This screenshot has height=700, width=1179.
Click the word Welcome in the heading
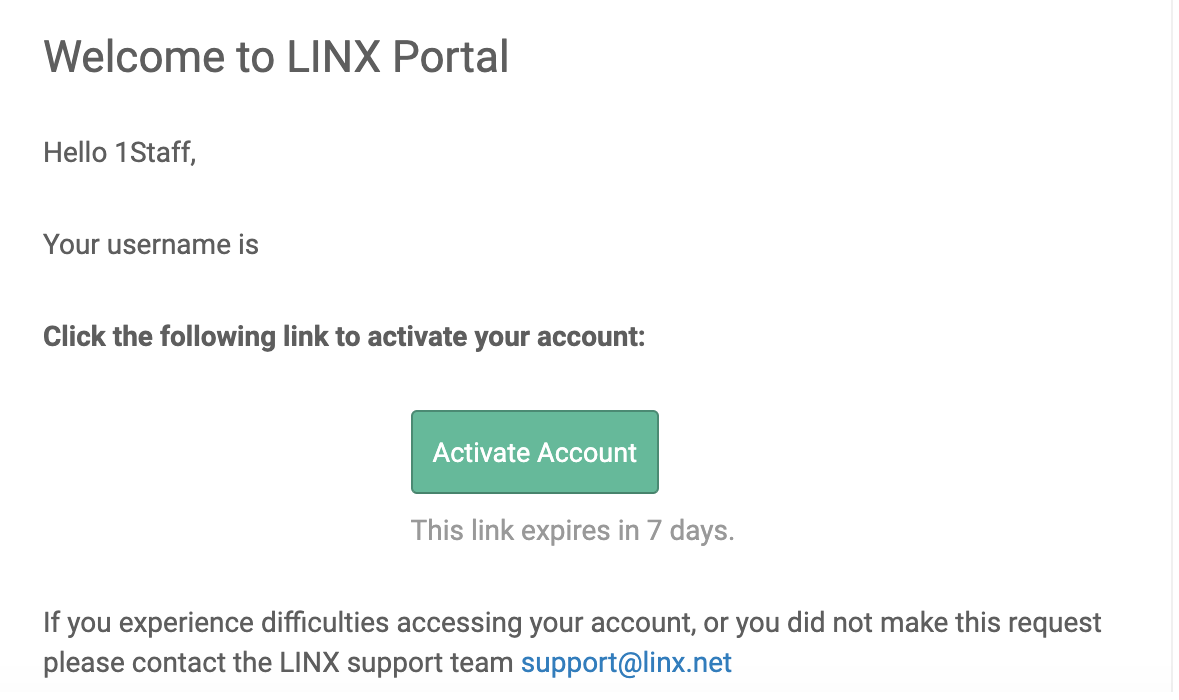coord(134,56)
